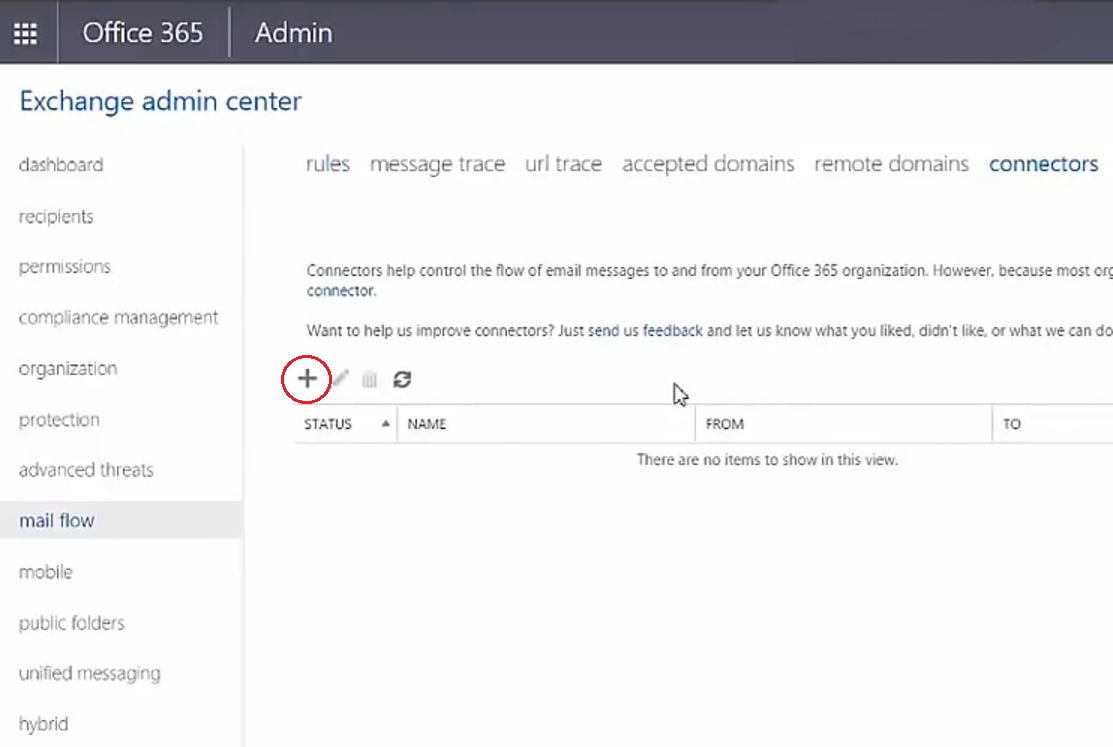
Task: Refresh the connectors list
Action: (402, 379)
